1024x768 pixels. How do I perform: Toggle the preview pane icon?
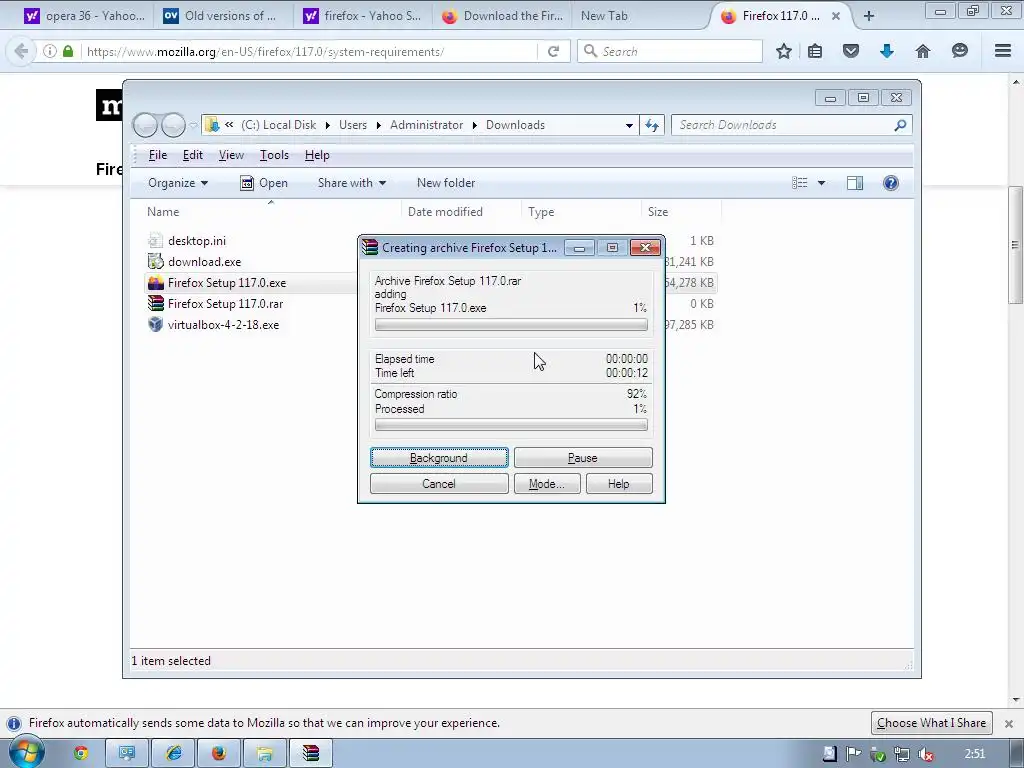(x=855, y=183)
